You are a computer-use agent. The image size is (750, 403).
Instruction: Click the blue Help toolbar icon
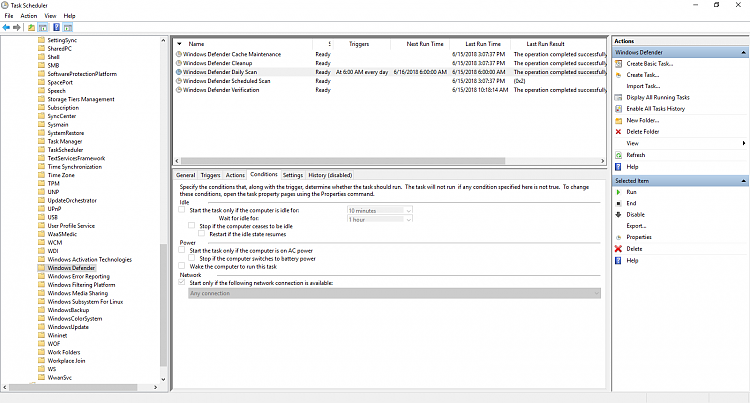tap(56, 27)
